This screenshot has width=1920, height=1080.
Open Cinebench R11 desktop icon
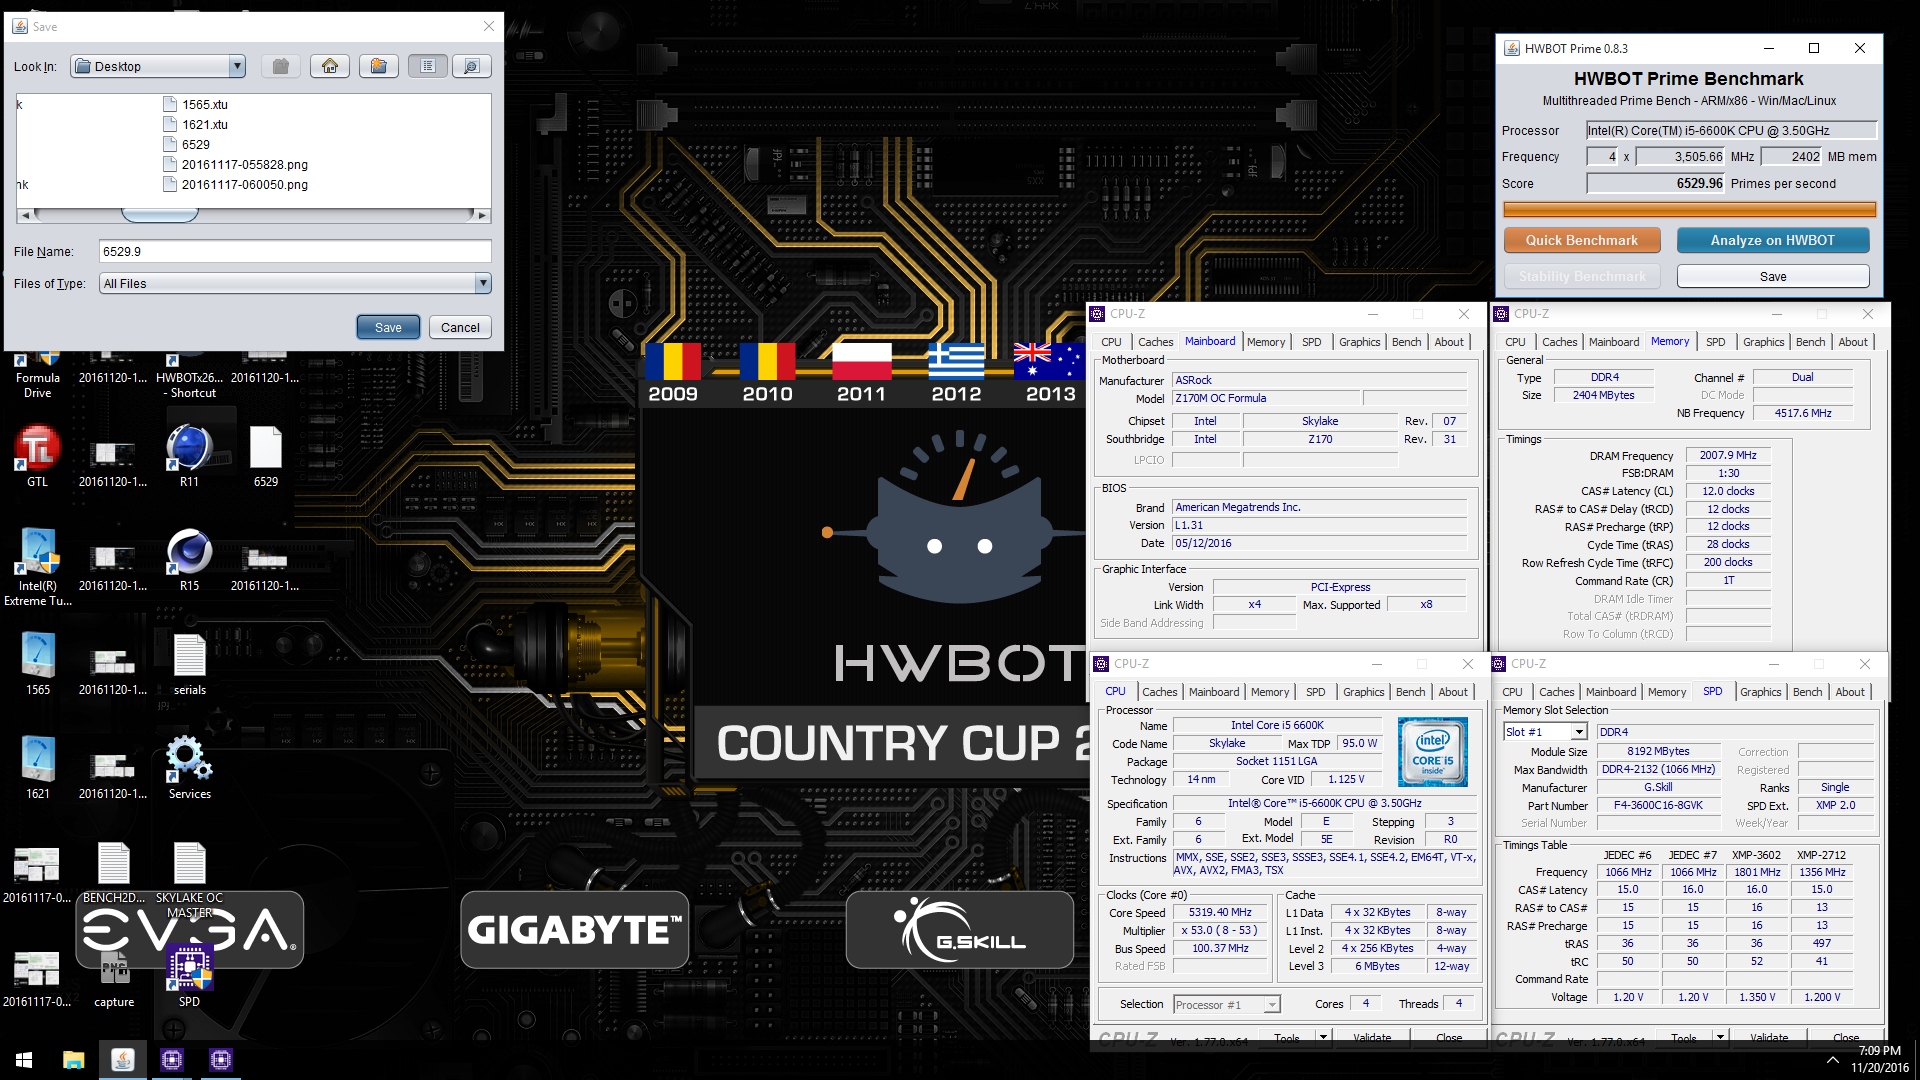(x=190, y=456)
